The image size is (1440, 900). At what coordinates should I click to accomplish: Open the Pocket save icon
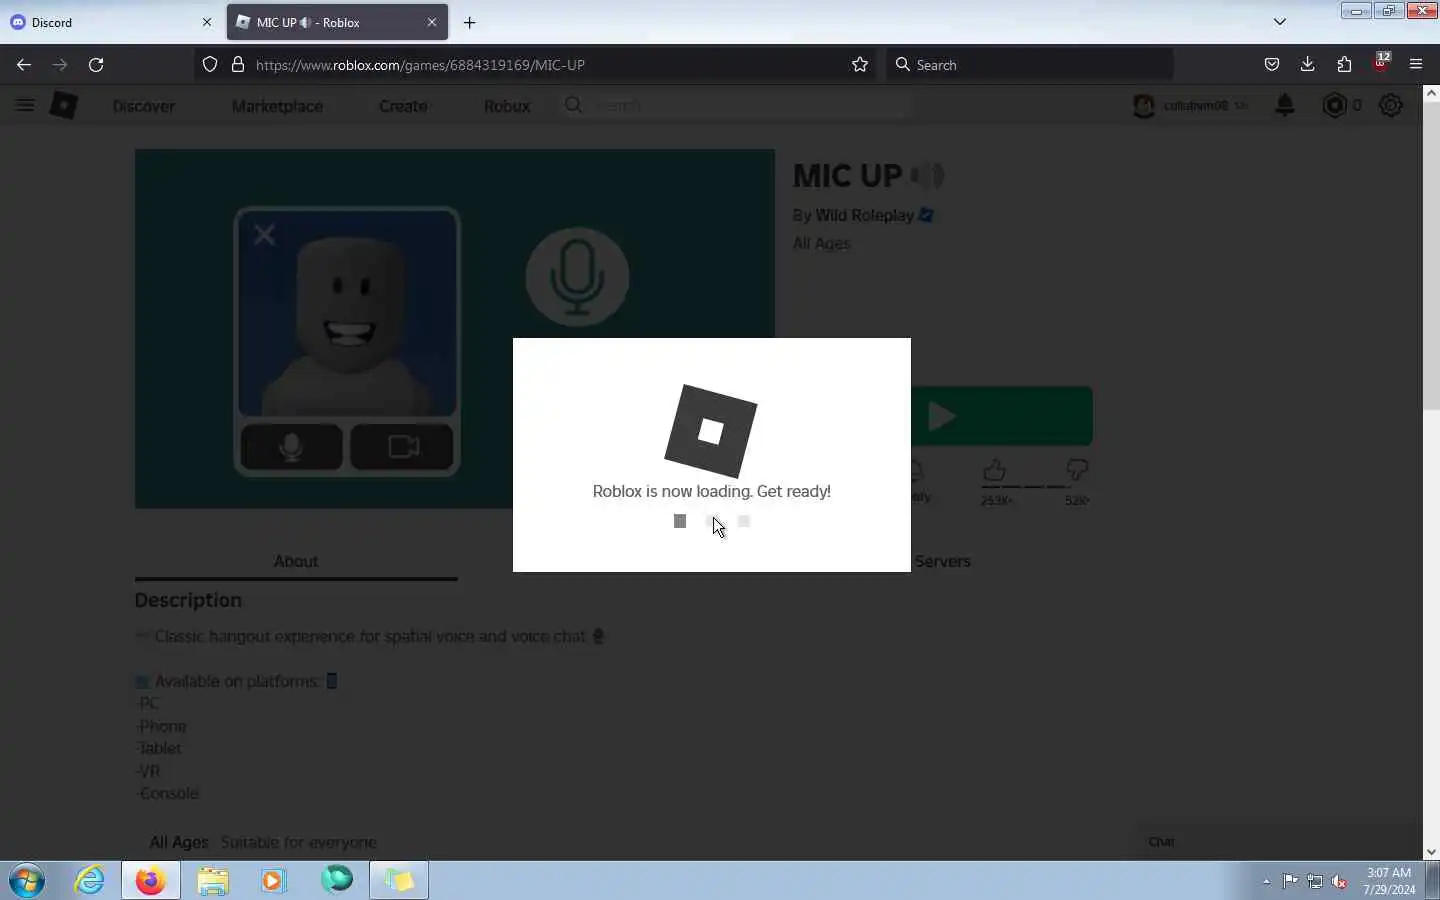click(1272, 65)
